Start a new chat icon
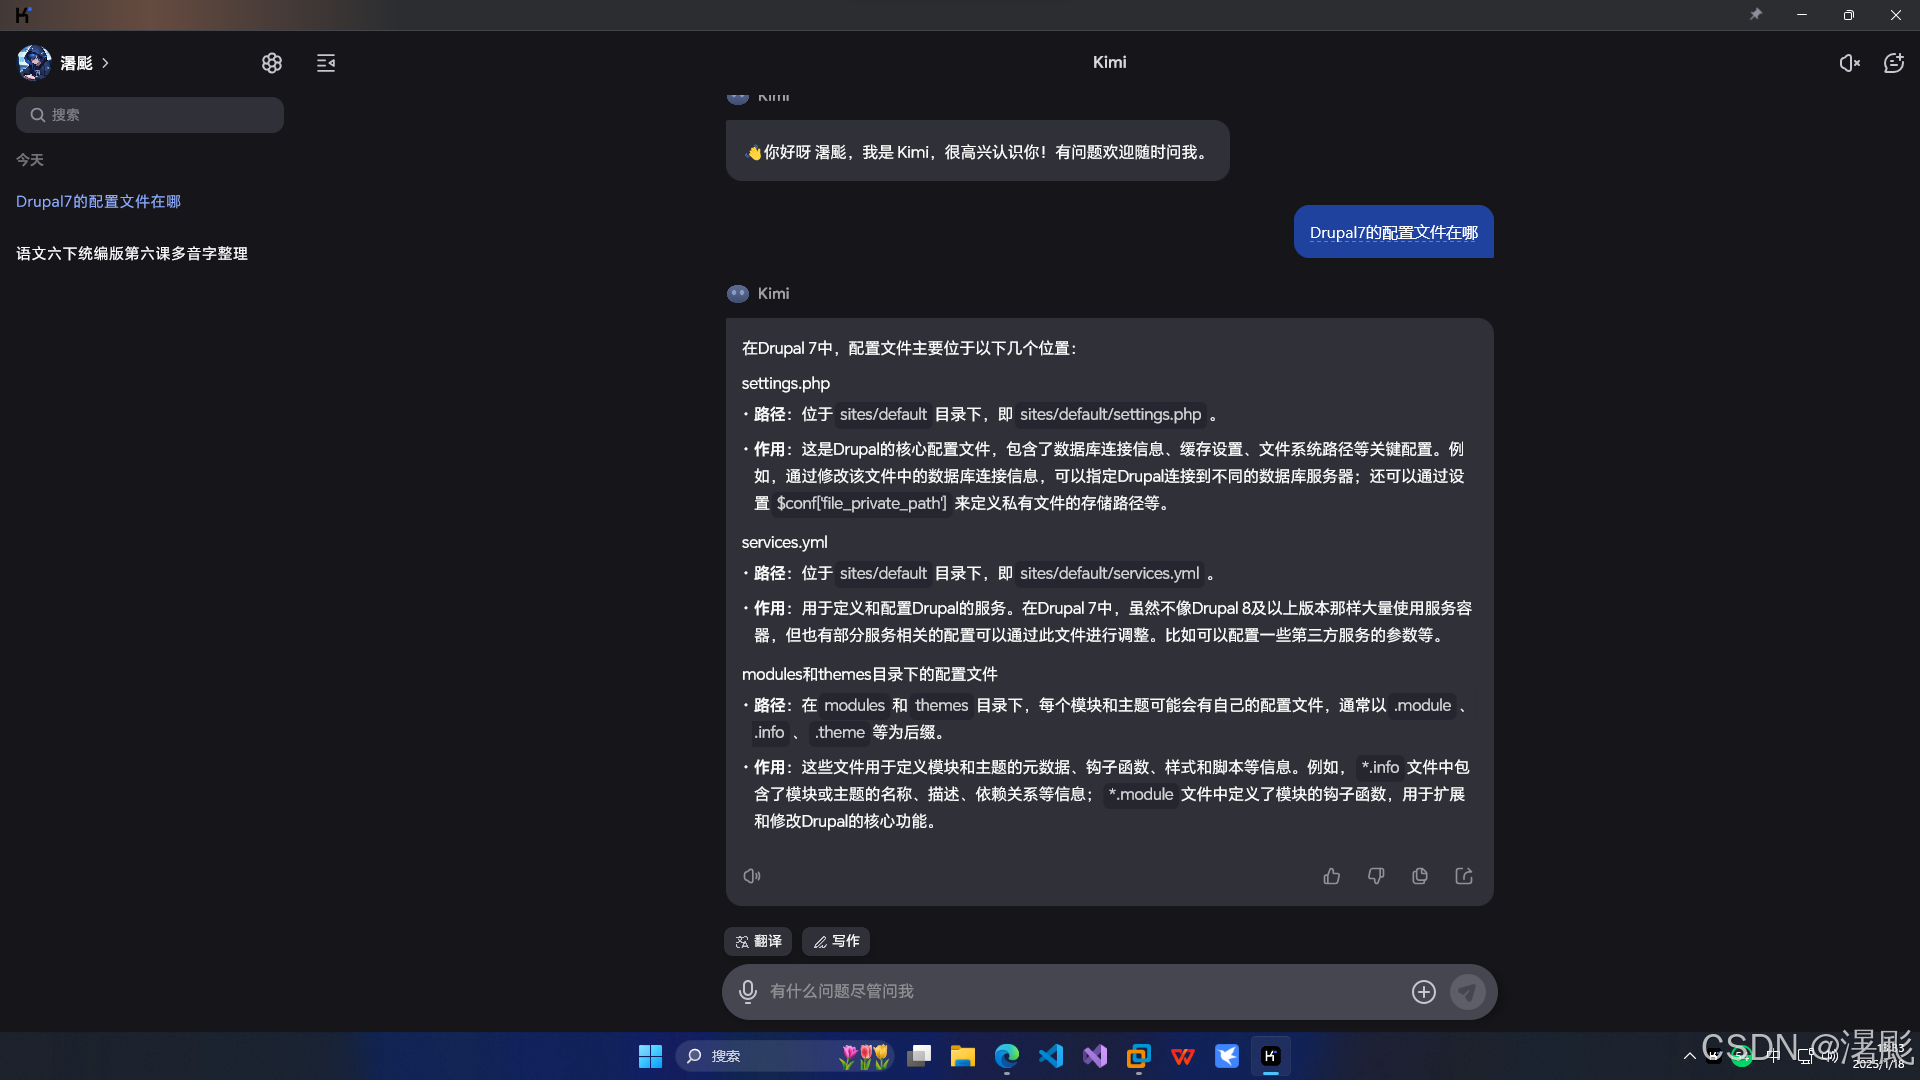This screenshot has height=1080, width=1920. coord(1894,63)
